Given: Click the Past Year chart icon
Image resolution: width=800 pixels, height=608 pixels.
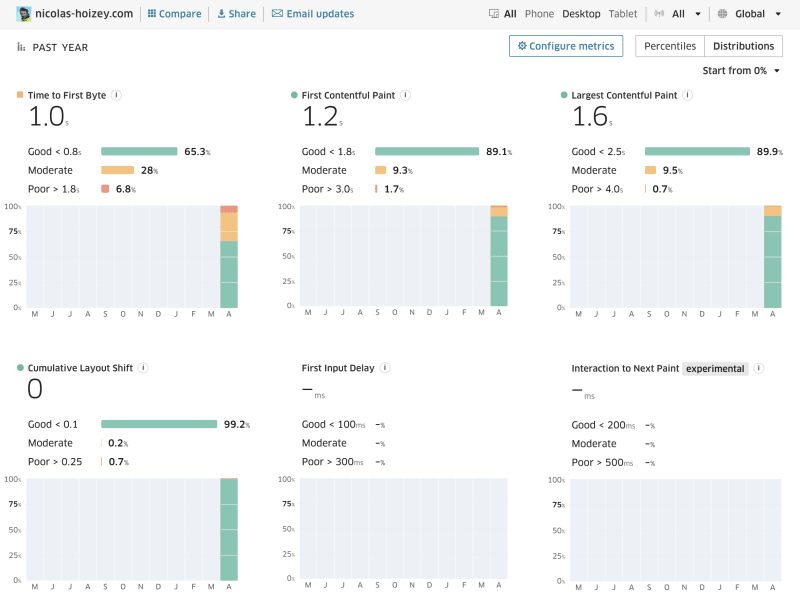Looking at the screenshot, I should 21,47.
